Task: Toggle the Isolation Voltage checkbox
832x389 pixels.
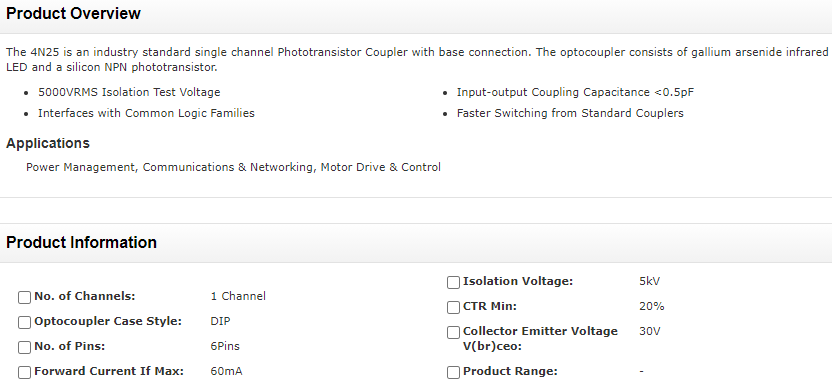Action: point(453,282)
